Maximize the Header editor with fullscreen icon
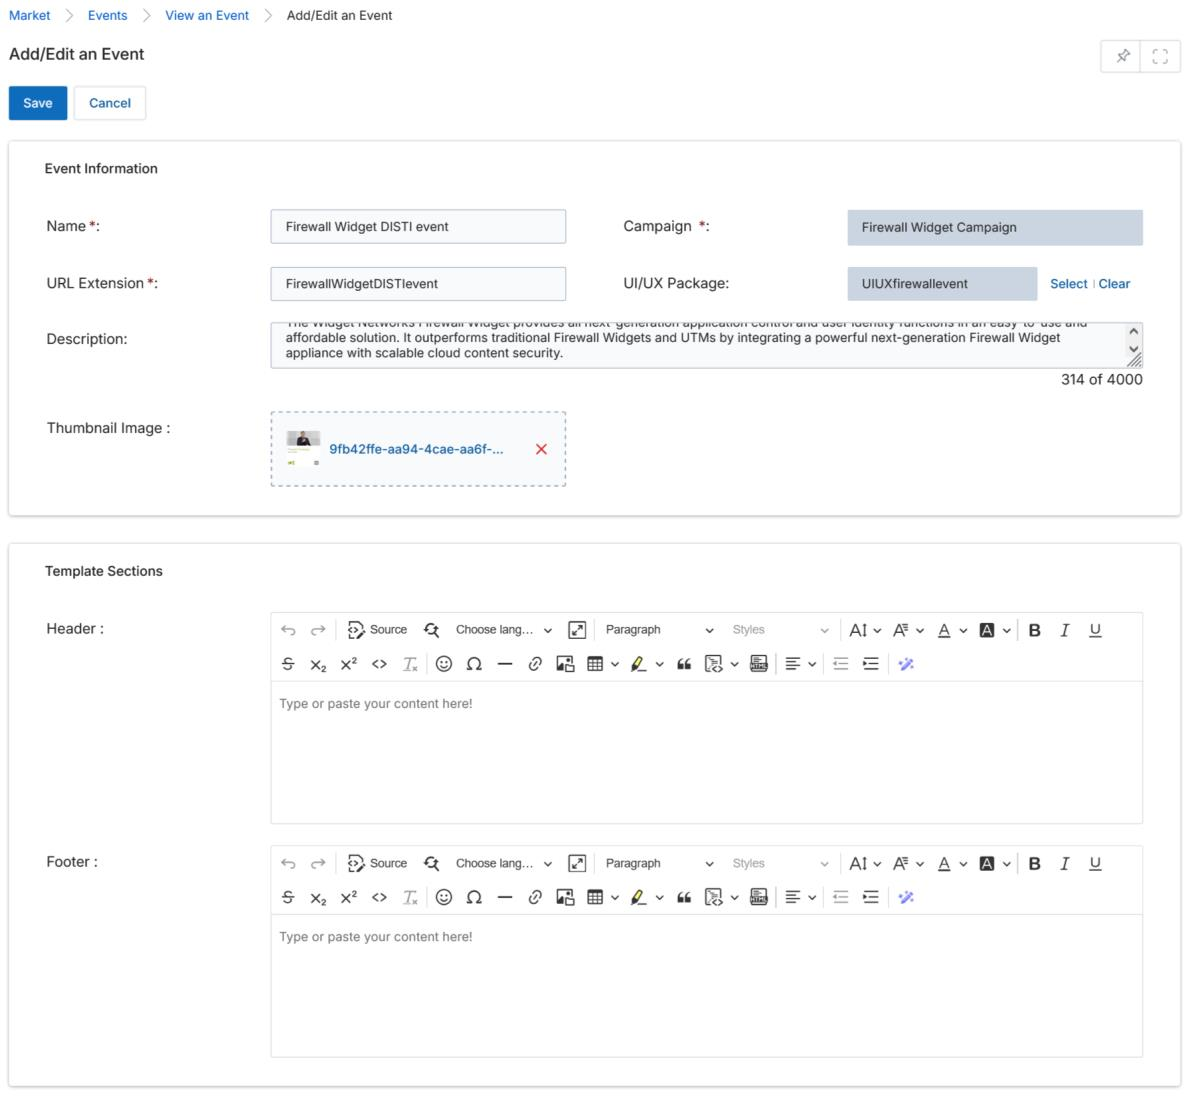The image size is (1188, 1098). pyautogui.click(x=577, y=630)
